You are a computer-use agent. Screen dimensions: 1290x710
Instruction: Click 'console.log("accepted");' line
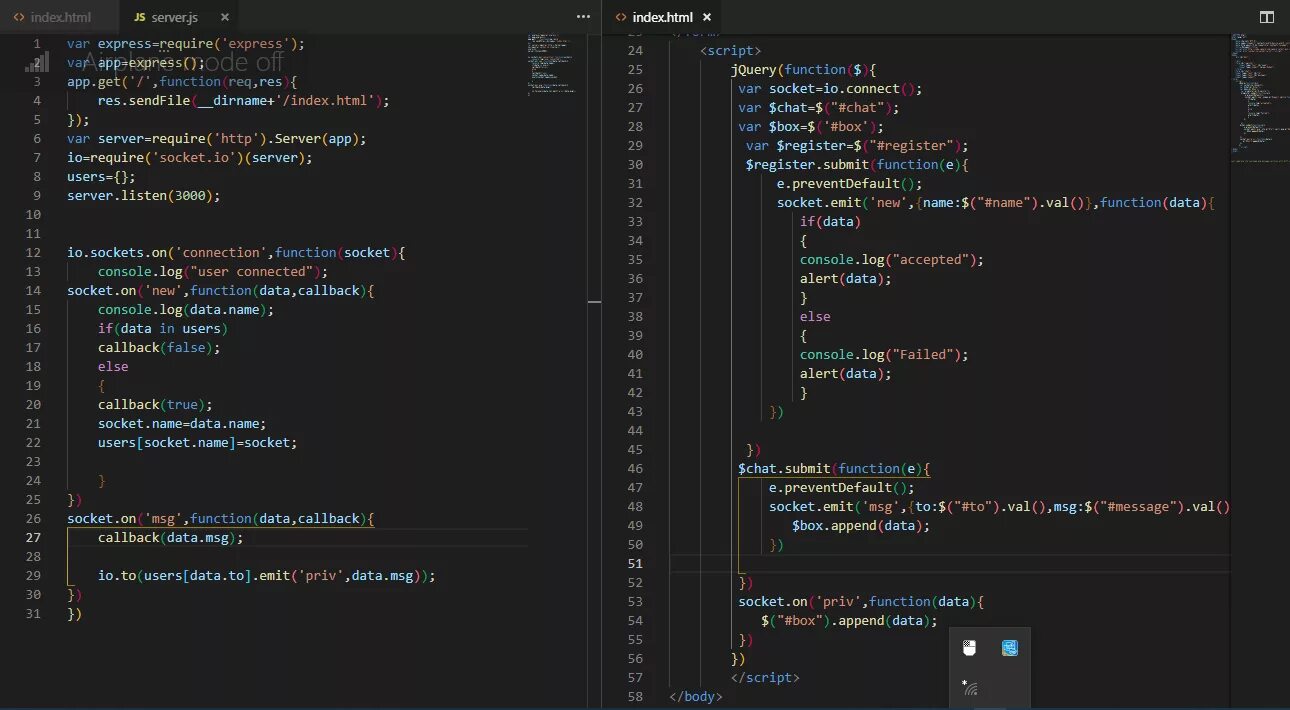point(892,259)
